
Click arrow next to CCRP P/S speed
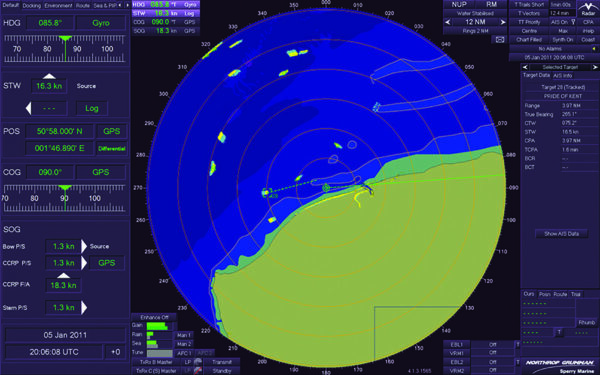[84, 263]
